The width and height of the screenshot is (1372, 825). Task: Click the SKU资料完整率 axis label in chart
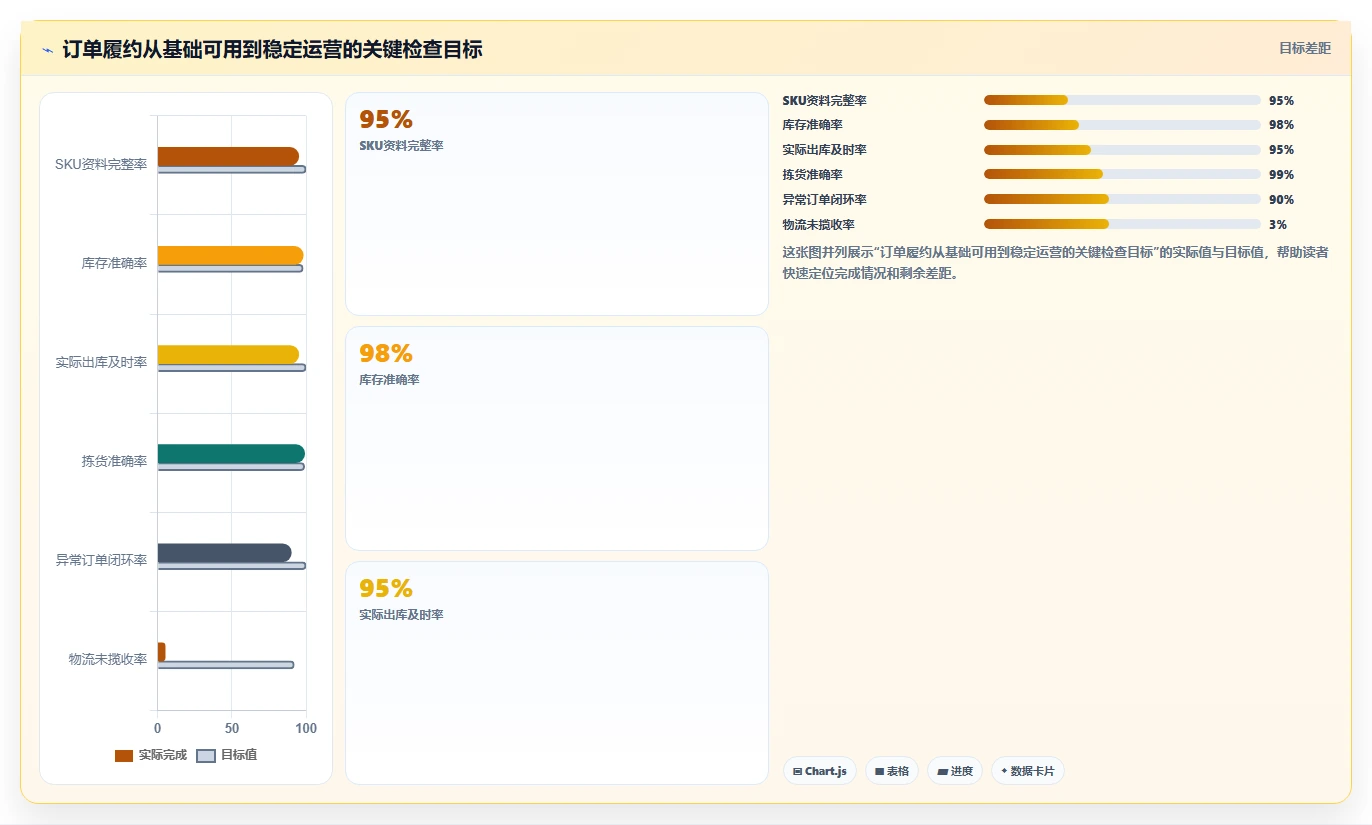[x=101, y=164]
